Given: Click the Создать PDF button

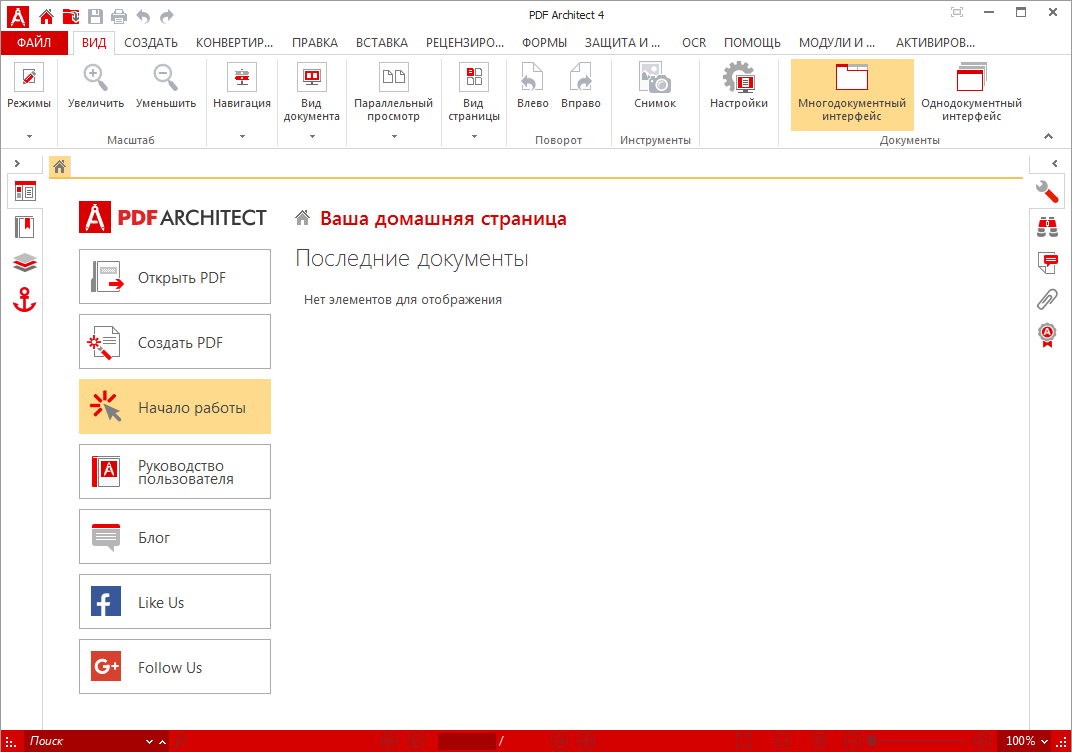Looking at the screenshot, I should coord(174,341).
